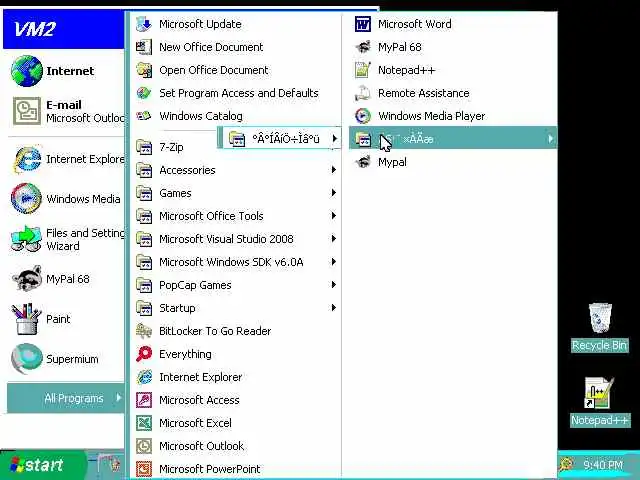640x480 pixels.
Task: Click All Programs
Action: click(66, 398)
